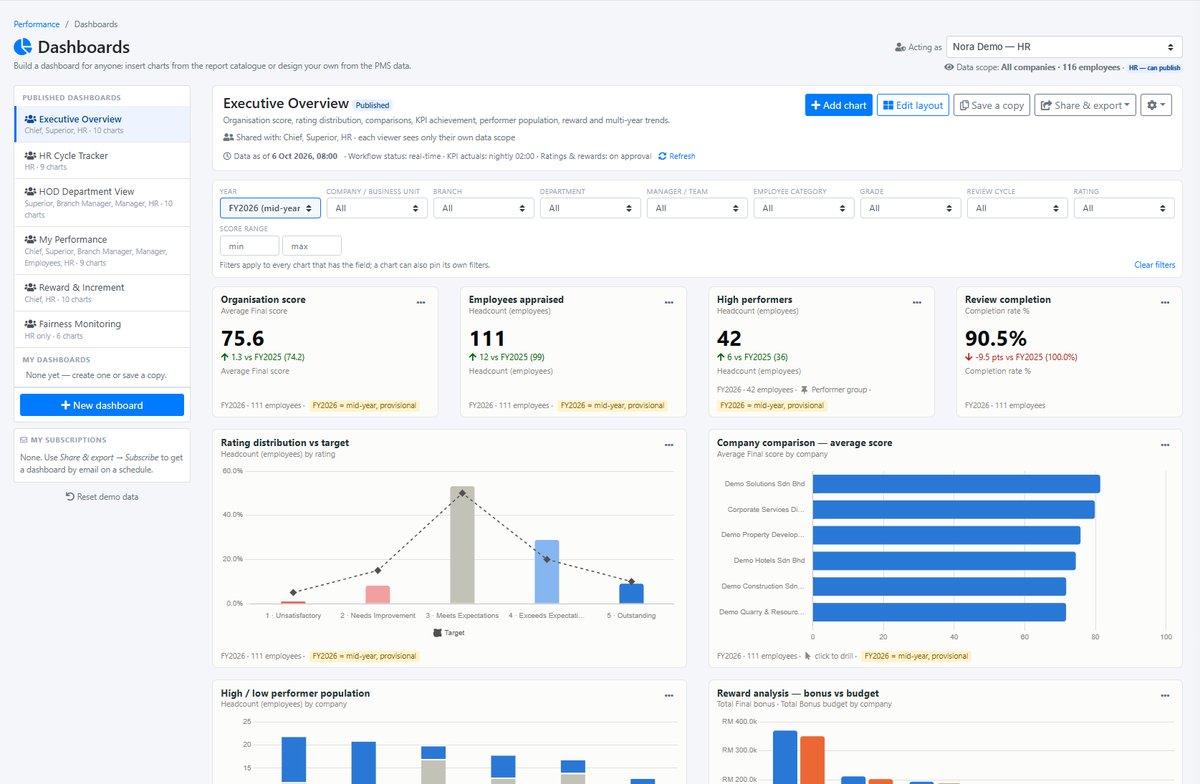Open the Fairness Monitoring dashboard
The height and width of the screenshot is (784, 1200).
[x=102, y=329]
